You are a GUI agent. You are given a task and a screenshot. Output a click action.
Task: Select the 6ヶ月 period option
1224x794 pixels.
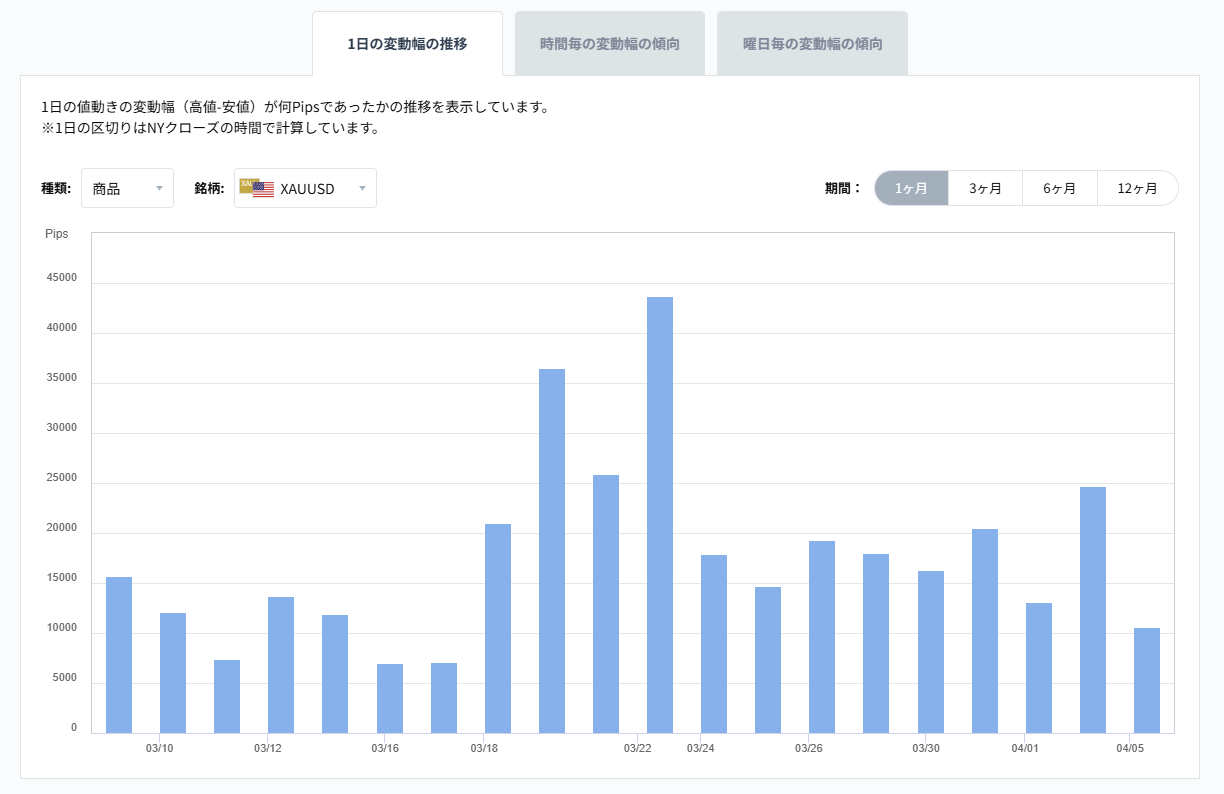1060,188
